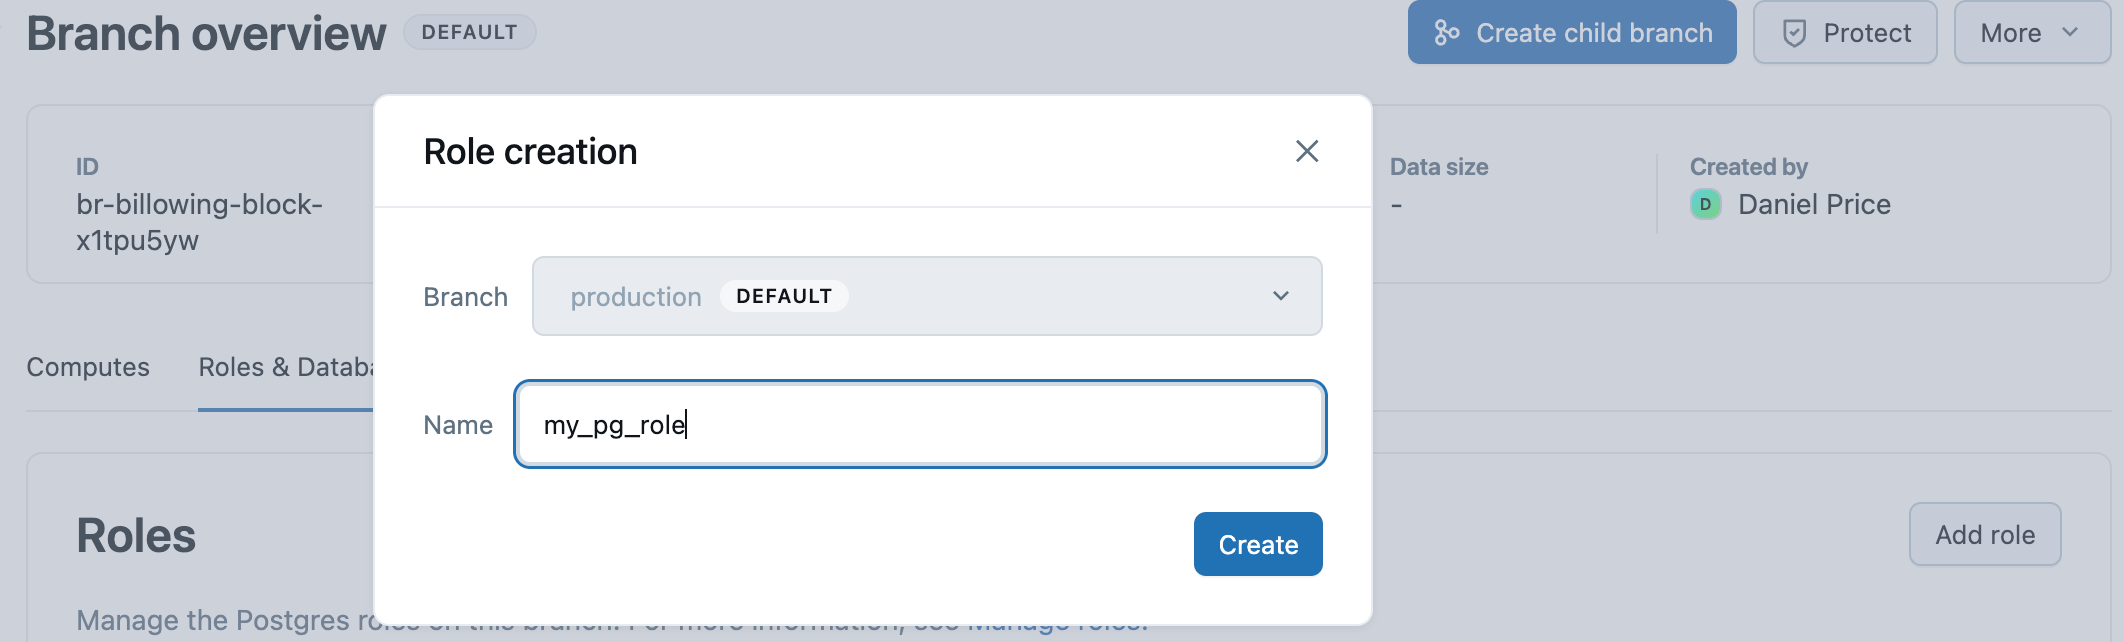The width and height of the screenshot is (2124, 642).
Task: Click the Create button to add the role
Action: point(1258,544)
